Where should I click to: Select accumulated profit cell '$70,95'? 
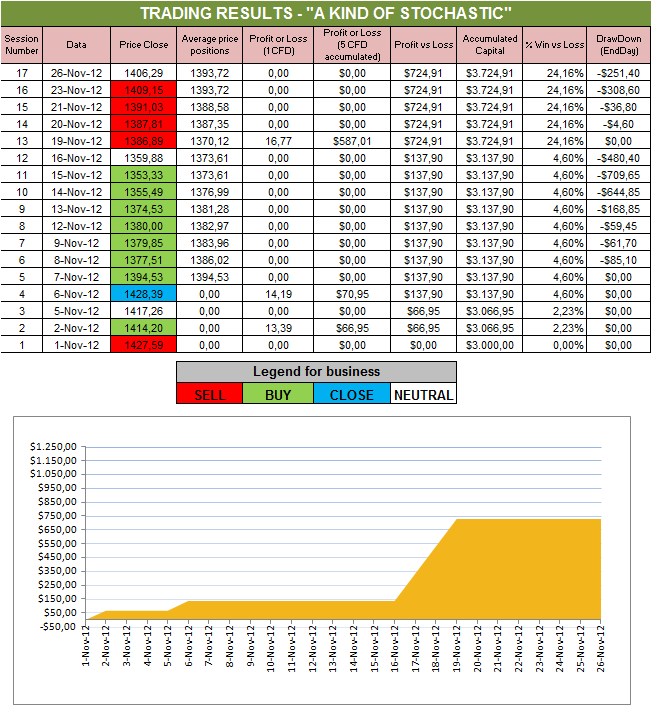[352, 293]
